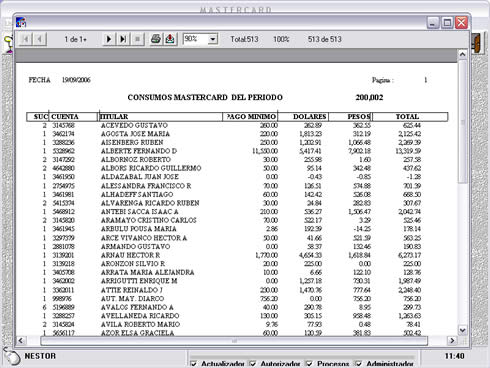The width and height of the screenshot is (490, 368).
Task: Click the stop loading button
Action: pyautogui.click(x=137, y=39)
